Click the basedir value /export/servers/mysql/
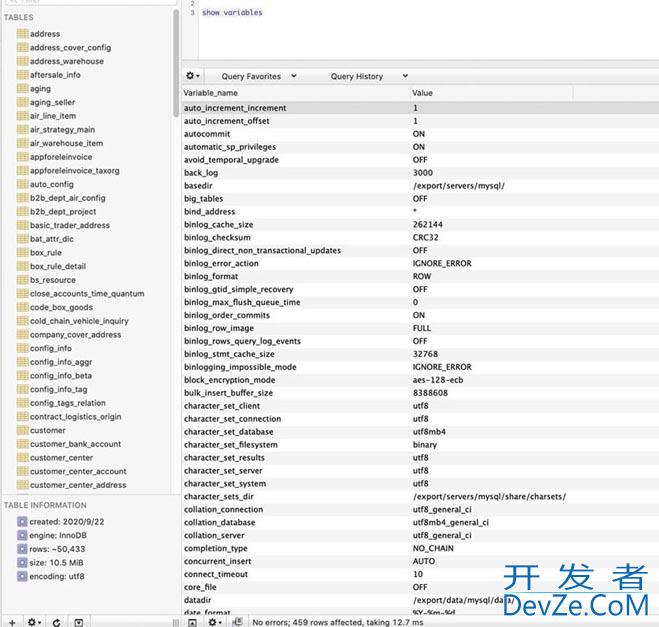Image resolution: width=659 pixels, height=627 pixels. point(459,186)
